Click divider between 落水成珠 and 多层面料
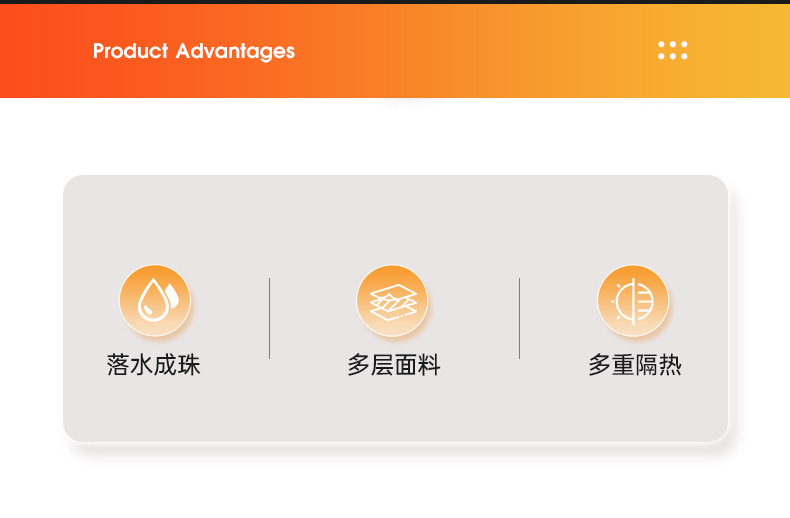 tap(270, 318)
